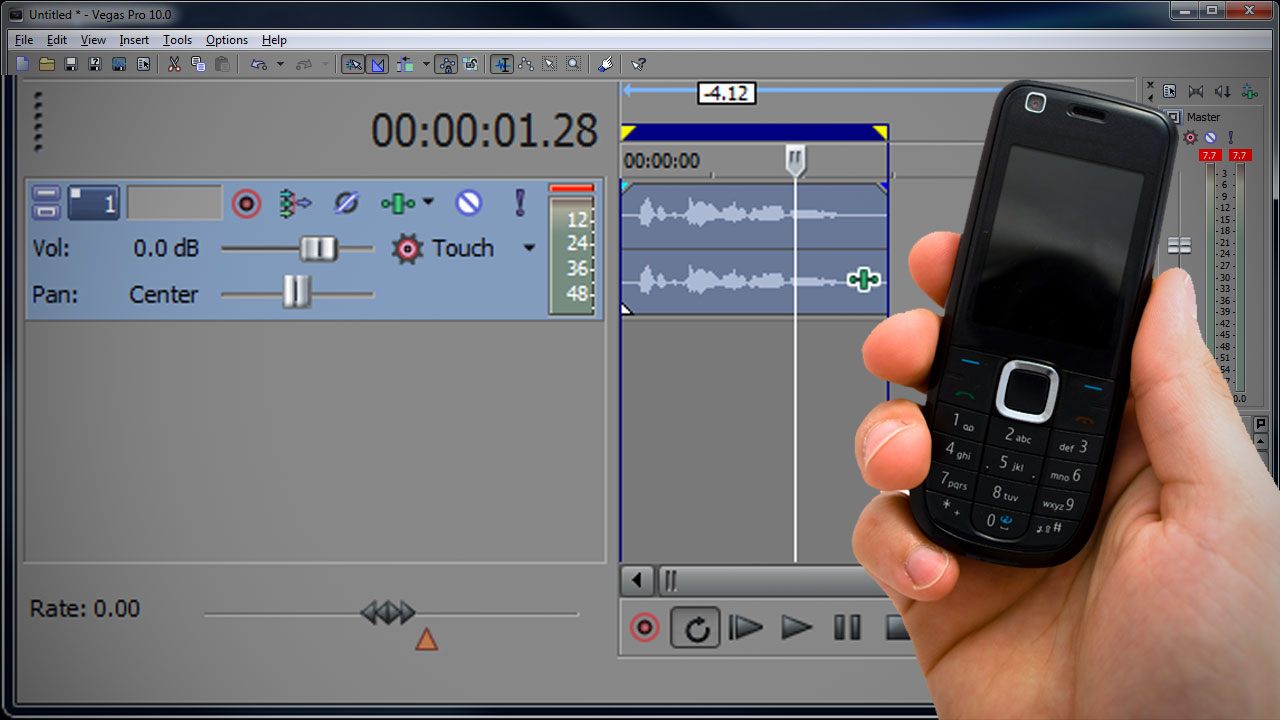Open Render As from the toolbar
This screenshot has height=720, width=1280.
(119, 64)
